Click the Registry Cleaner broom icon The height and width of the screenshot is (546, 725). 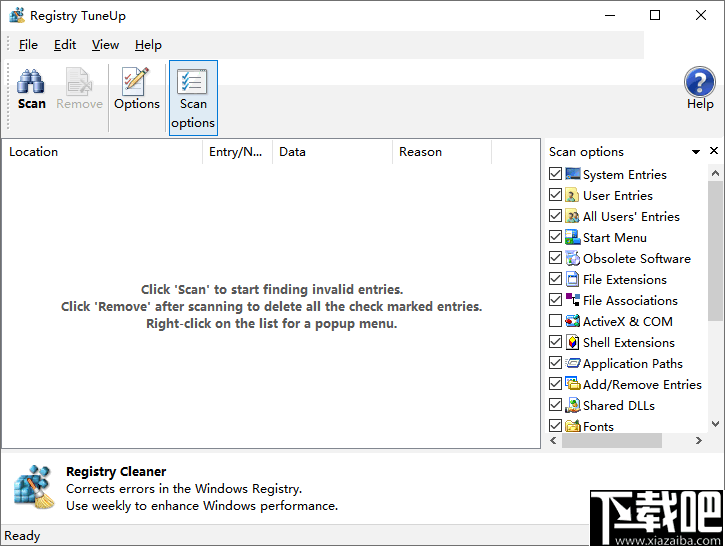[x=34, y=487]
